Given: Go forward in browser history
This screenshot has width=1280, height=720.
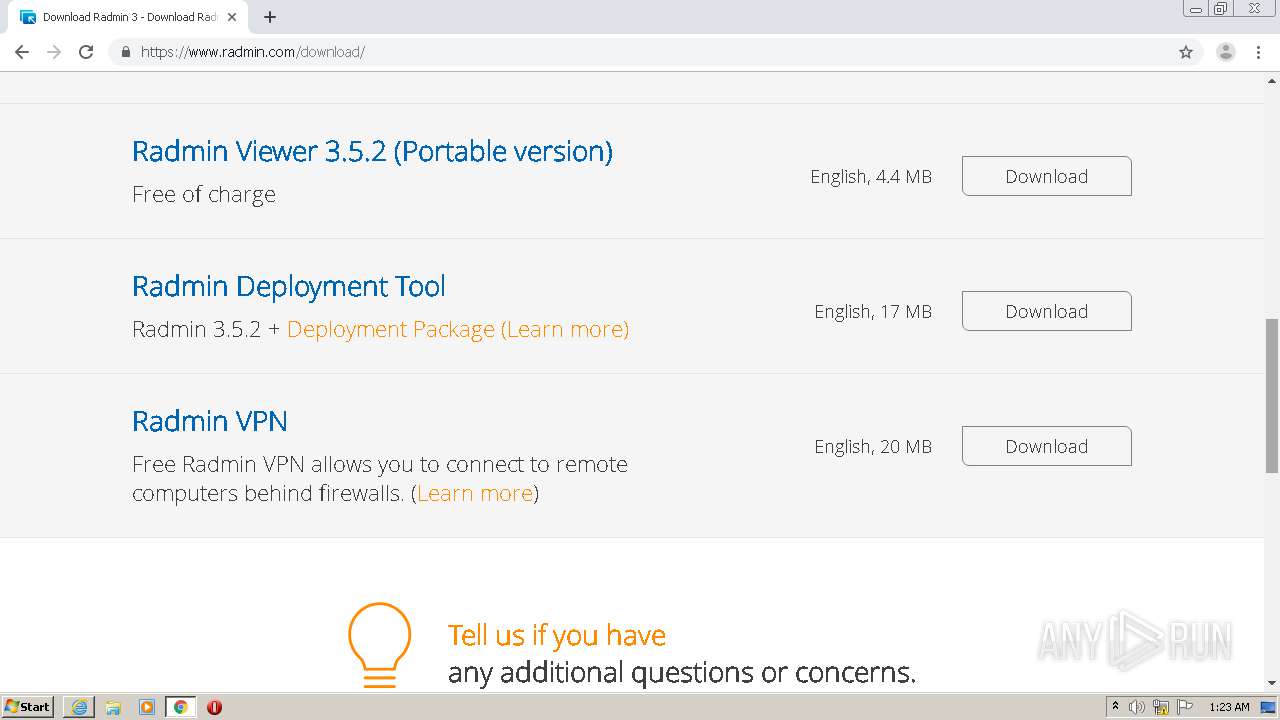Looking at the screenshot, I should pyautogui.click(x=54, y=52).
